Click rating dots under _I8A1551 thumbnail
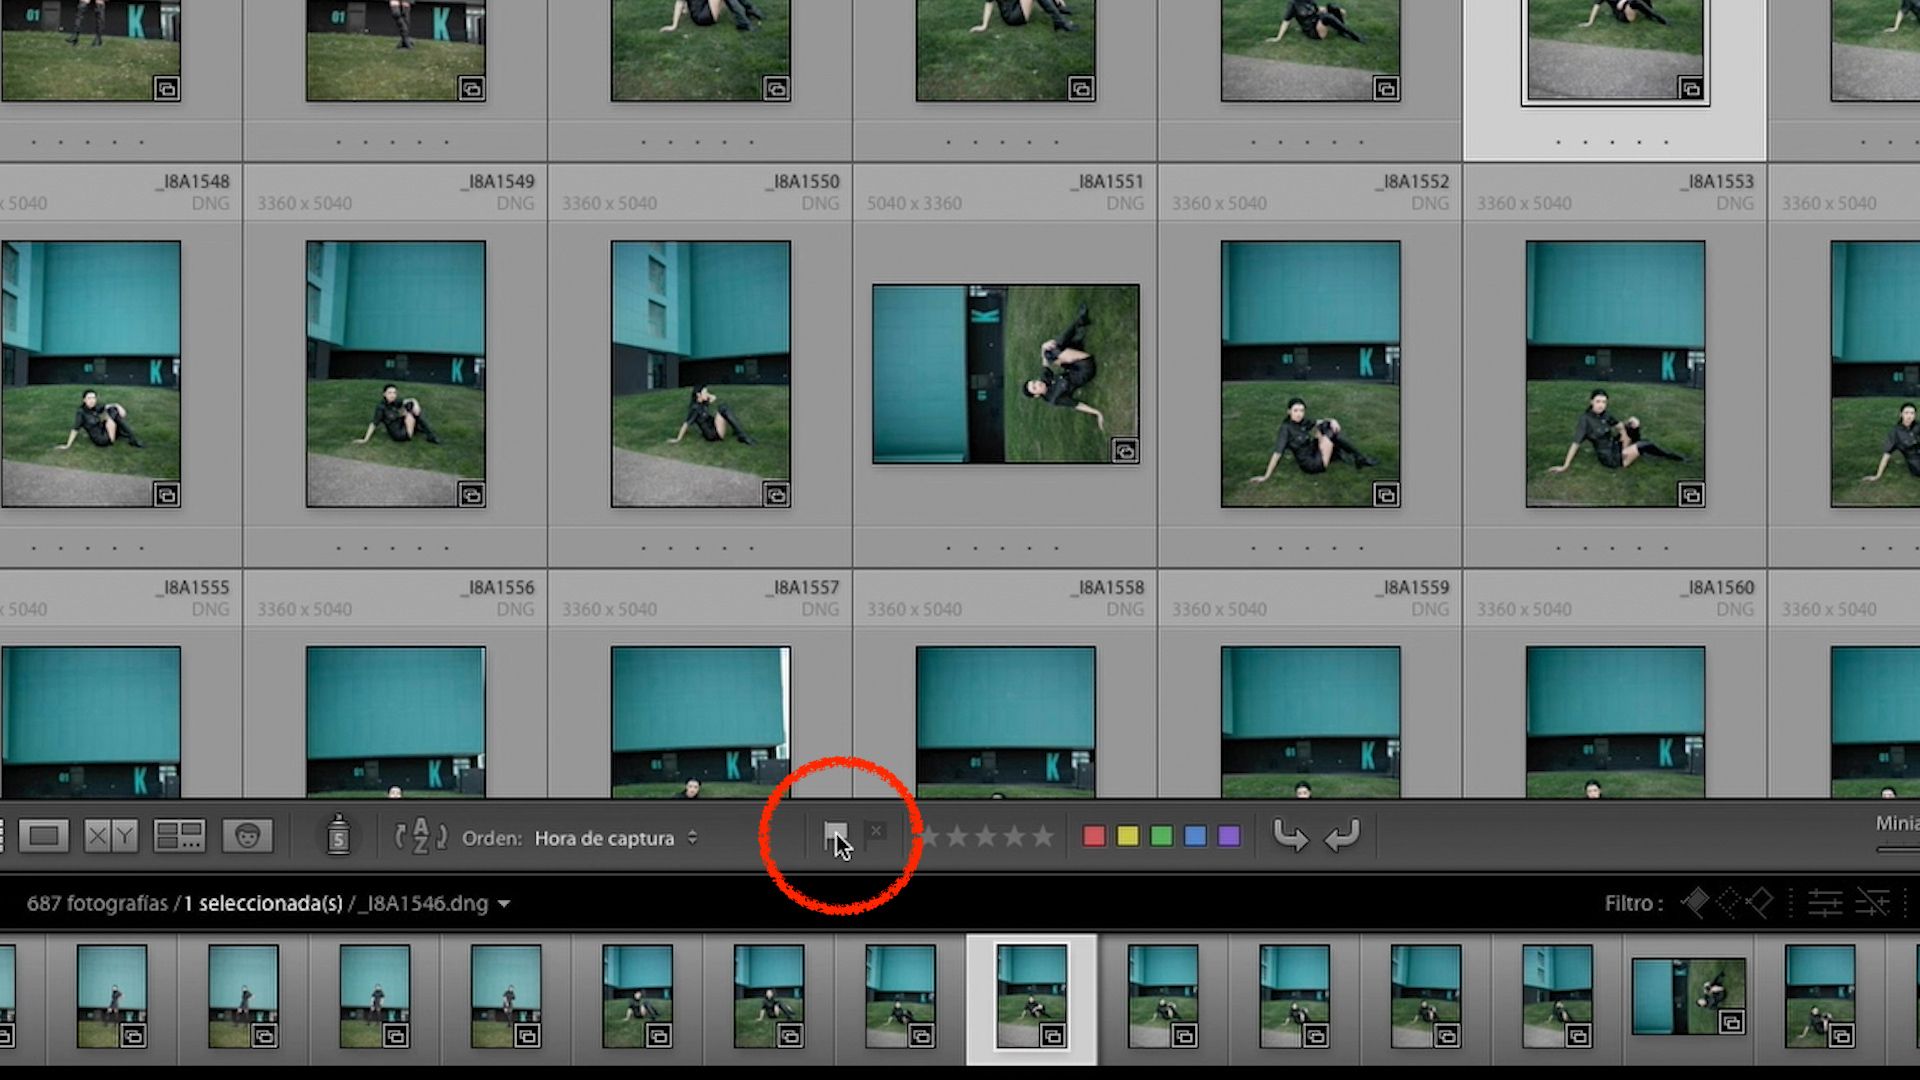Screen dimensions: 1920x1080 point(1002,548)
